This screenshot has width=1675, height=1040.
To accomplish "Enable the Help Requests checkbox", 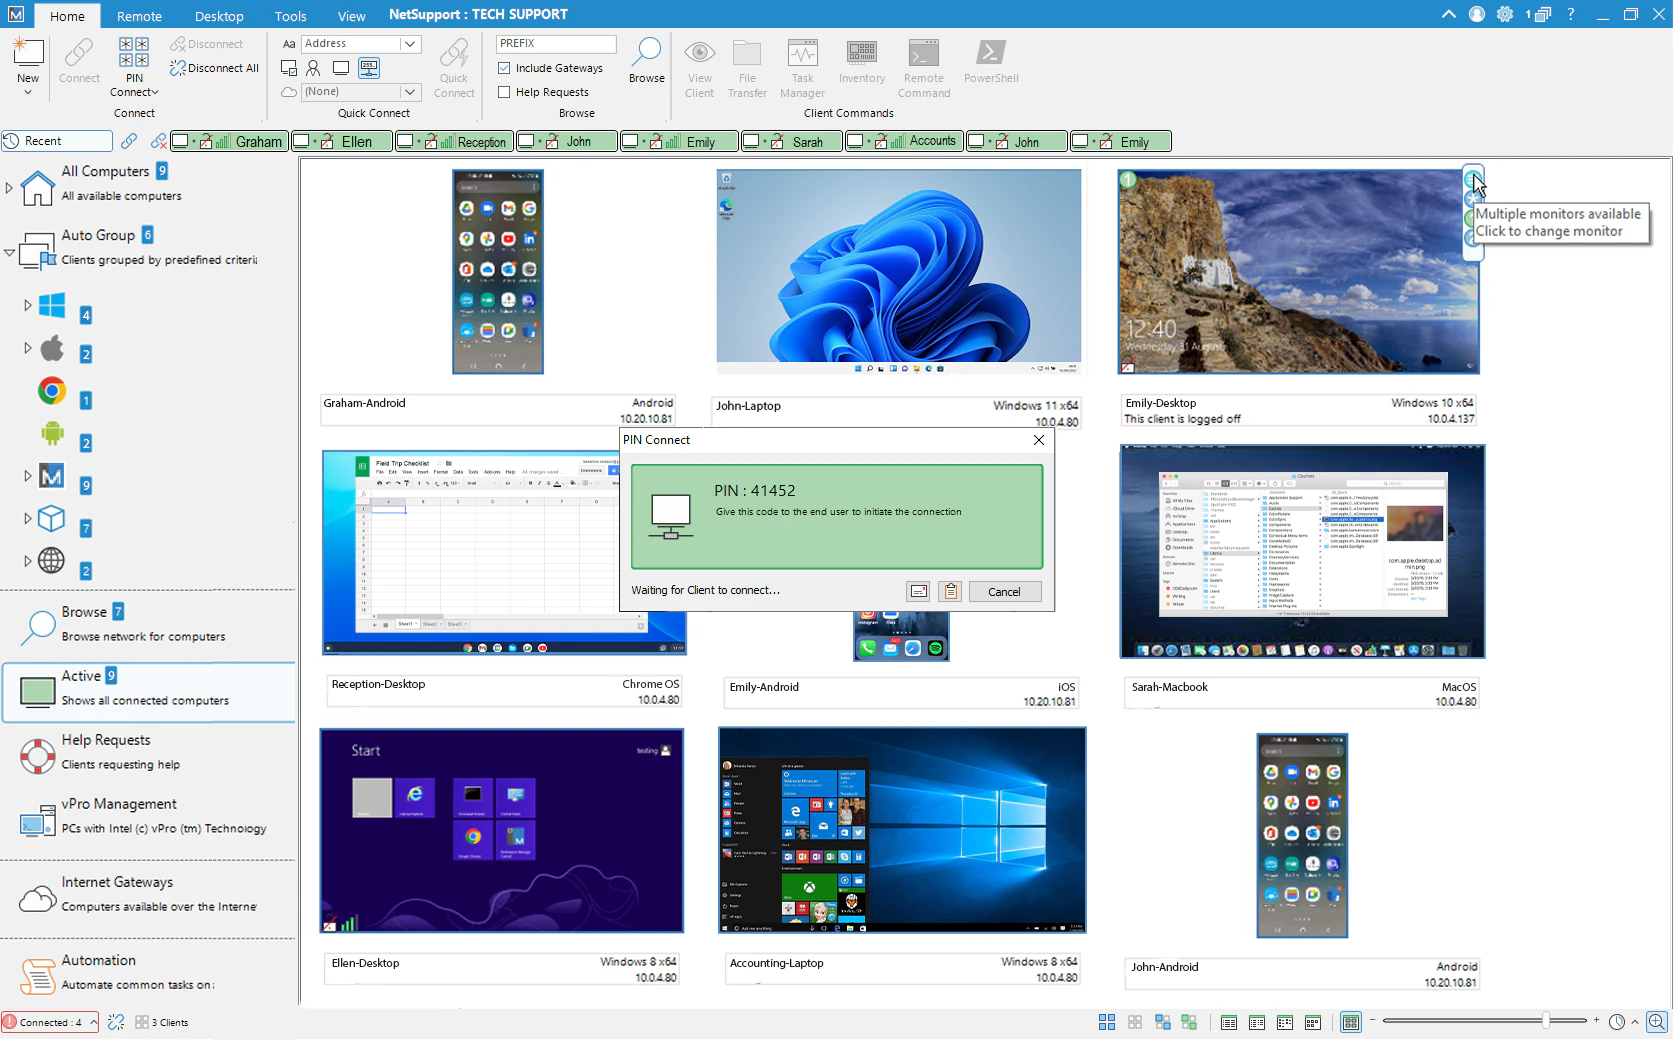I will point(504,91).
